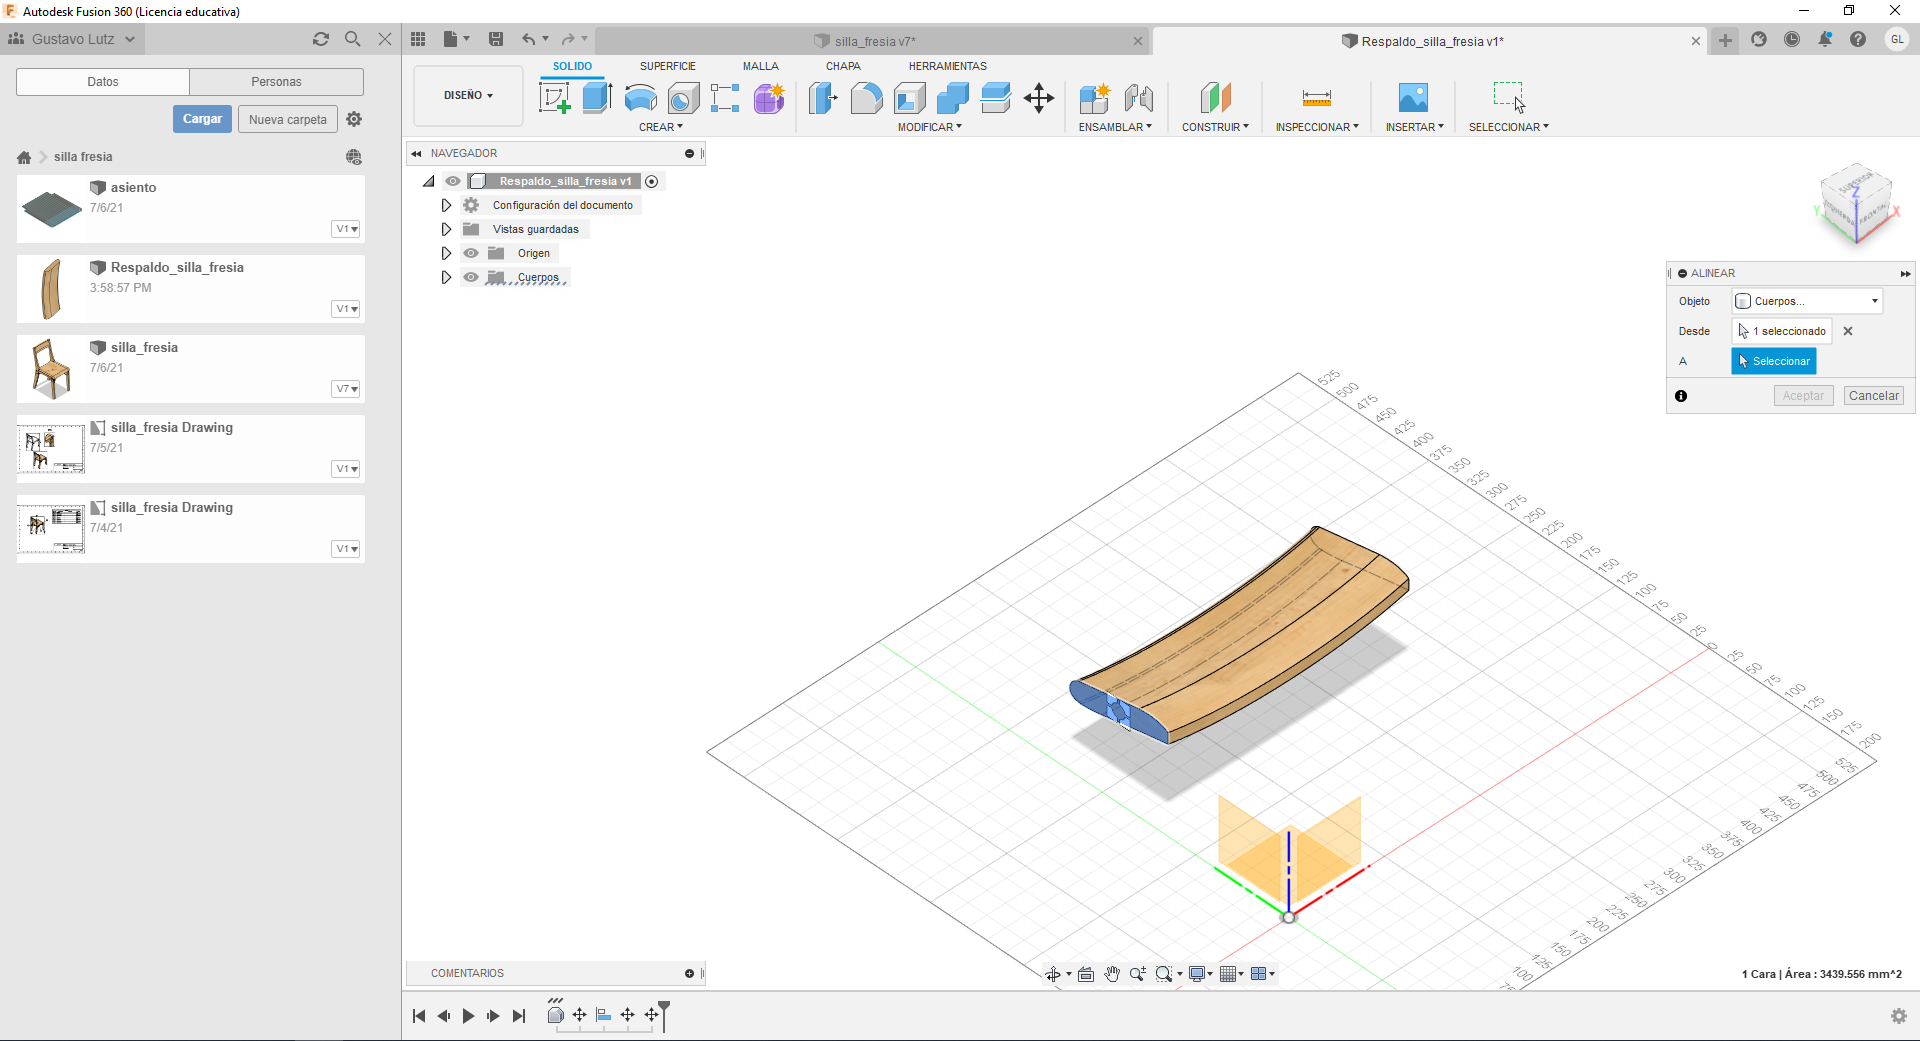The height and width of the screenshot is (1041, 1920).
Task: Open version dropdown for silla_fresia V7
Action: (x=346, y=389)
